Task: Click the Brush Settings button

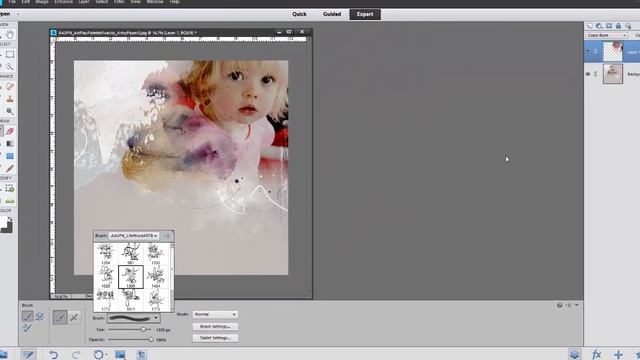Action: pos(215,327)
